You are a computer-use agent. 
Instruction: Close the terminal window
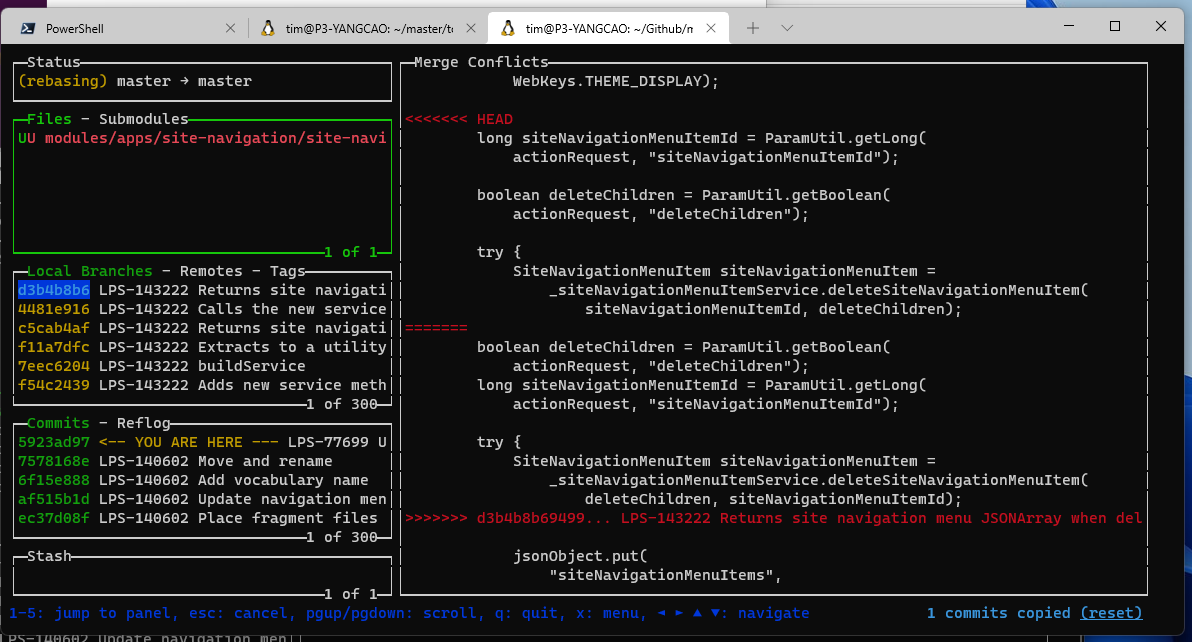coord(1161,26)
